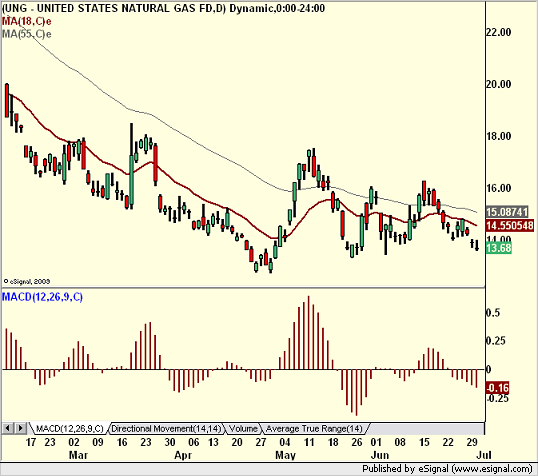Click the eSignal copyright mark on chart
This screenshot has height=476, width=538.
tap(27, 281)
